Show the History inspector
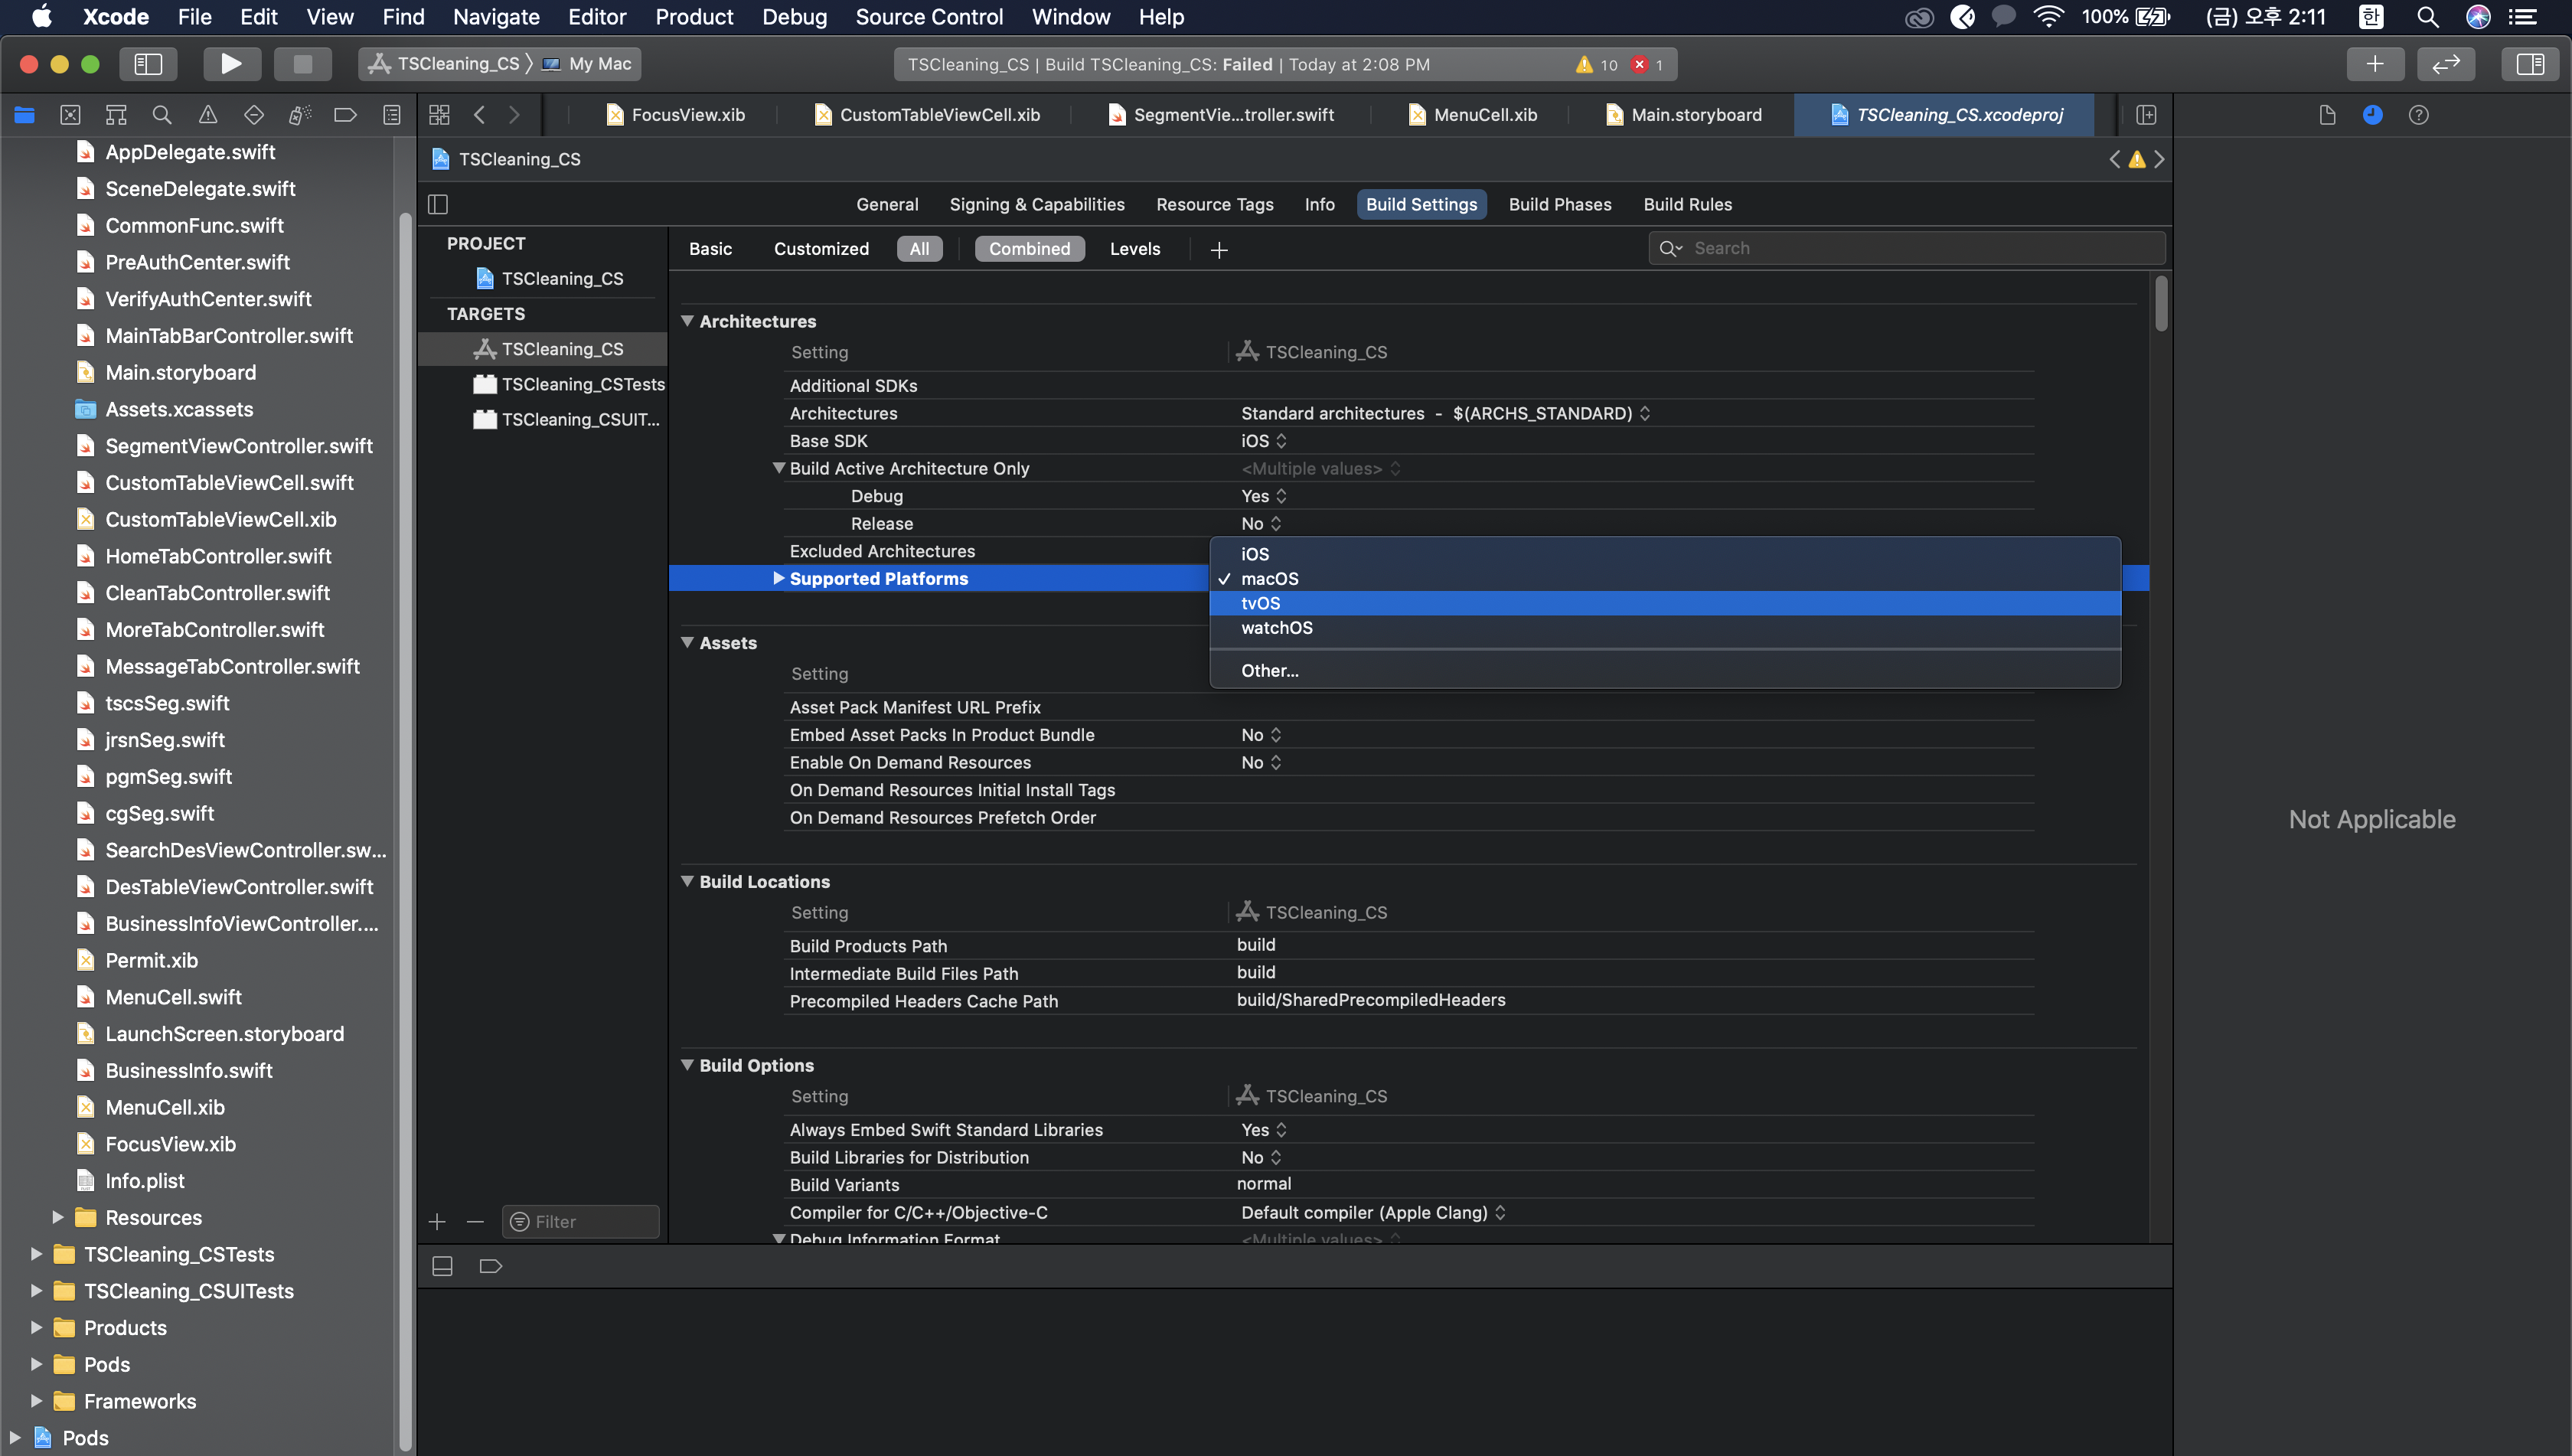The width and height of the screenshot is (2572, 1456). (x=2372, y=115)
